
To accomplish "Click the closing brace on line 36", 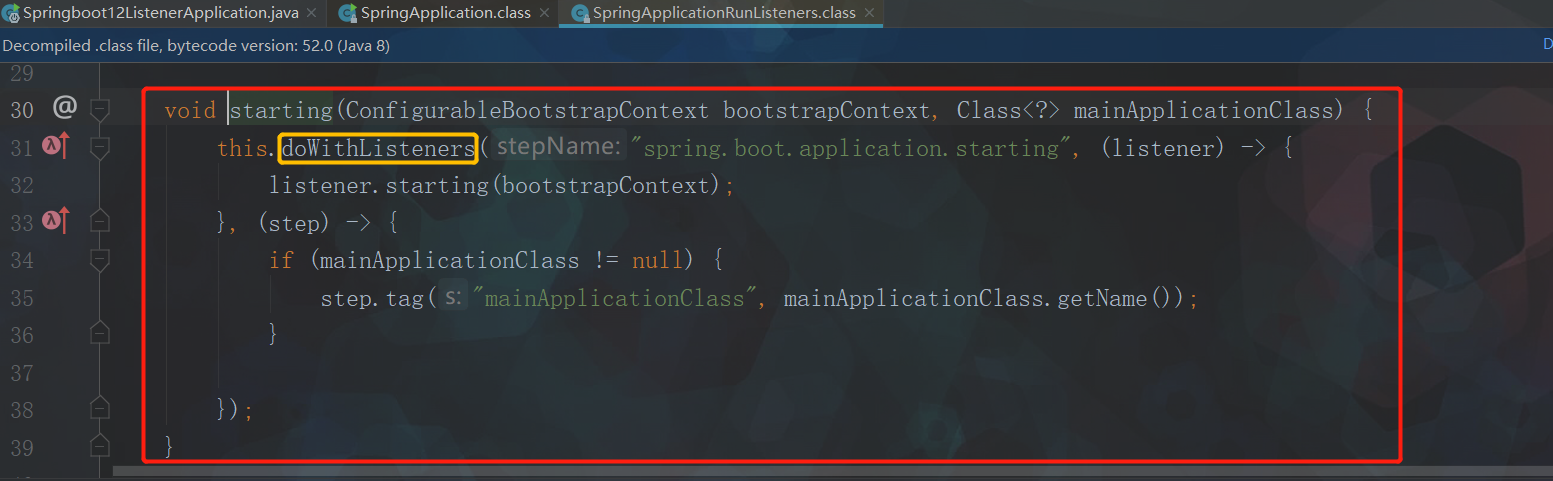I will coord(274,334).
